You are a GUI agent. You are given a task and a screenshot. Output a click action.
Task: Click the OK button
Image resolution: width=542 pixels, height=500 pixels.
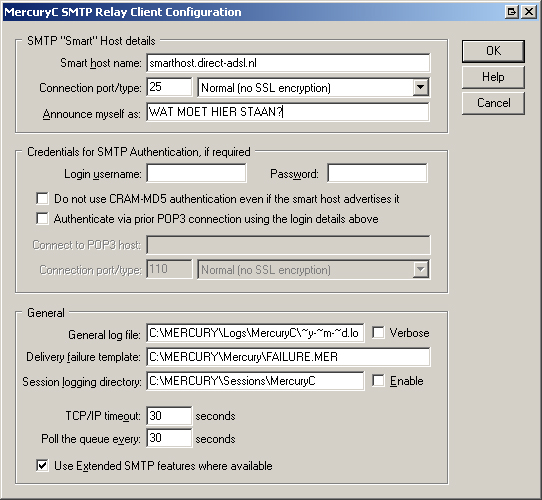pos(493,51)
